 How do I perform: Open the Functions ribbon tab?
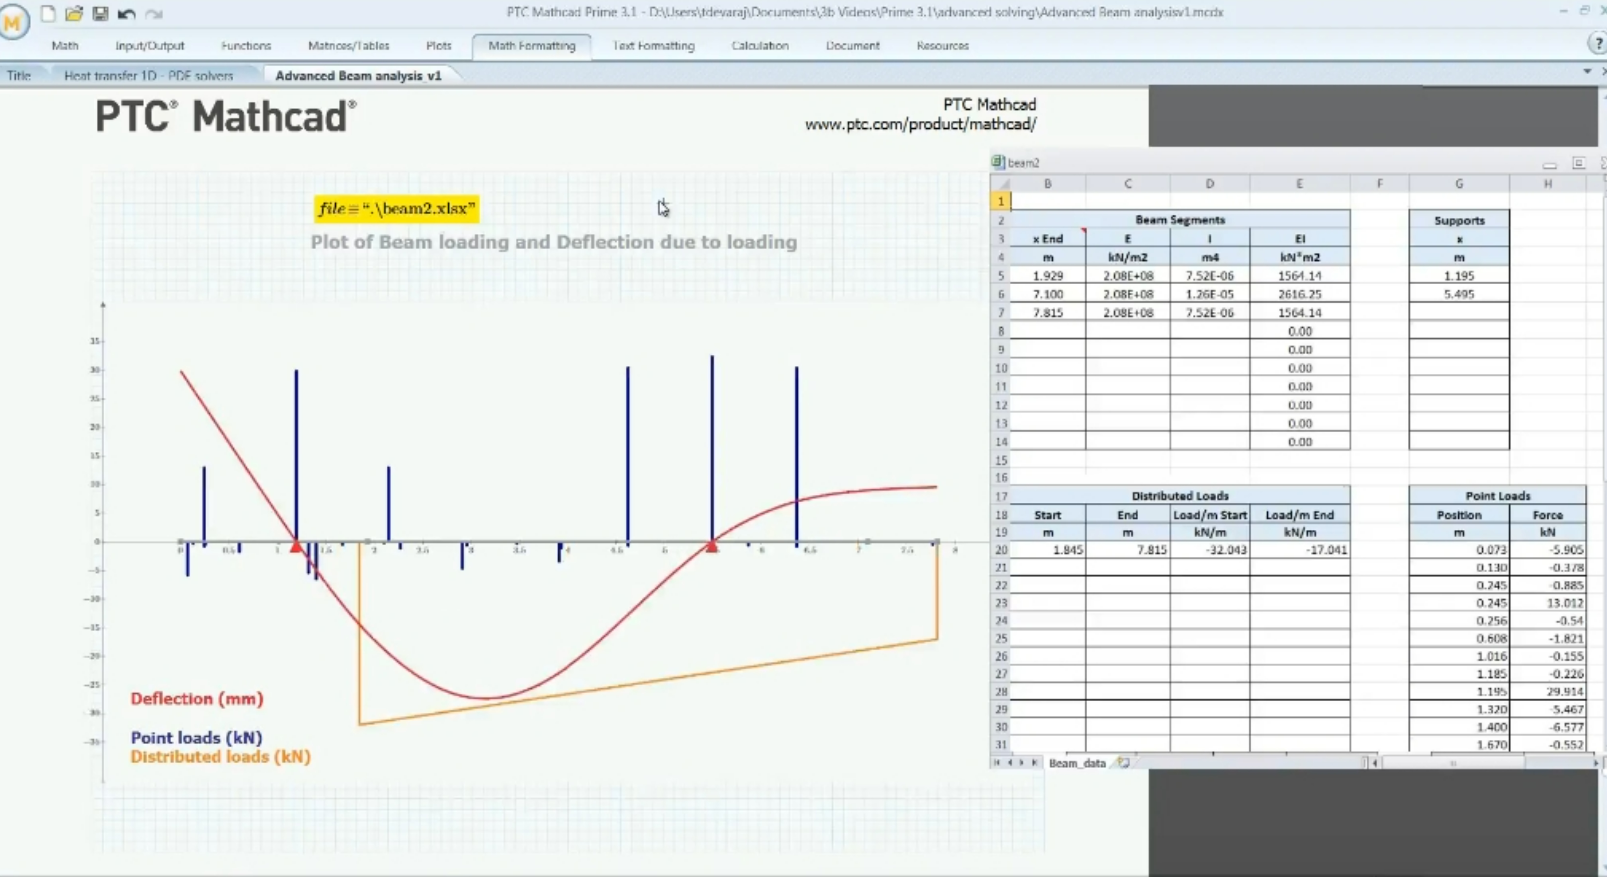tap(246, 46)
